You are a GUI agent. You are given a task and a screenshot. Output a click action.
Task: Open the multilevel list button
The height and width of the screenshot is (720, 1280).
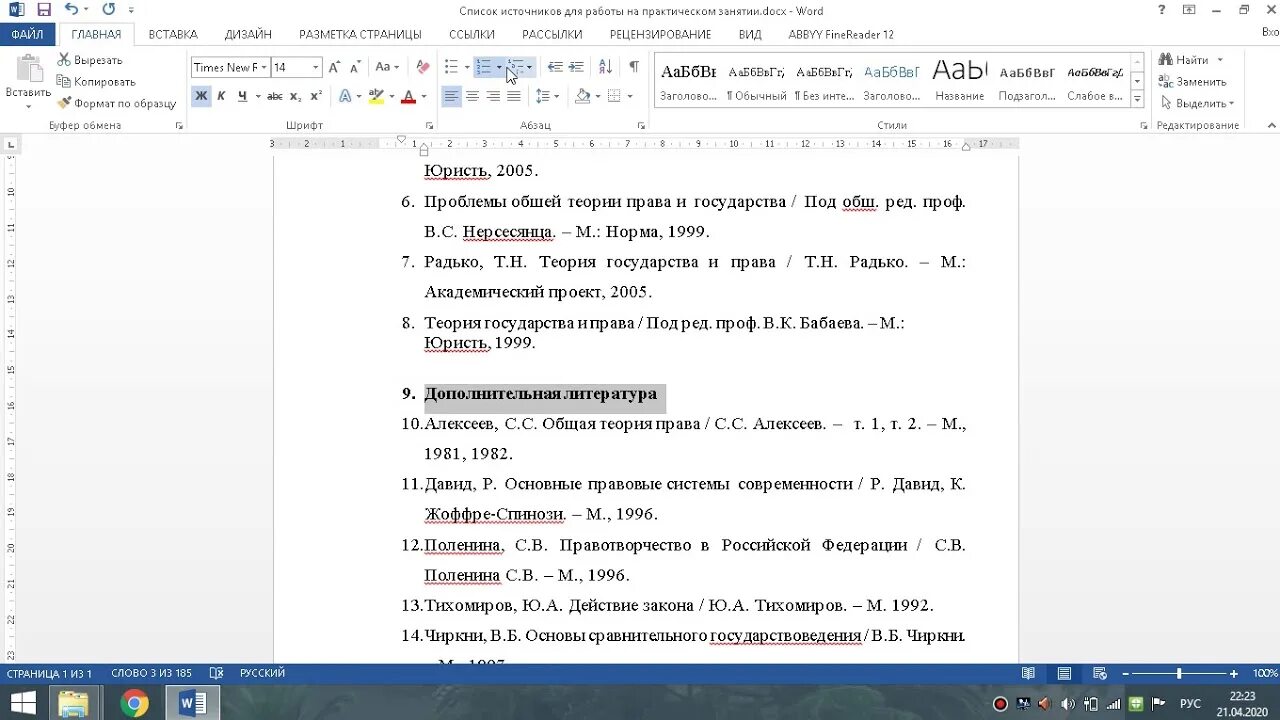[515, 67]
